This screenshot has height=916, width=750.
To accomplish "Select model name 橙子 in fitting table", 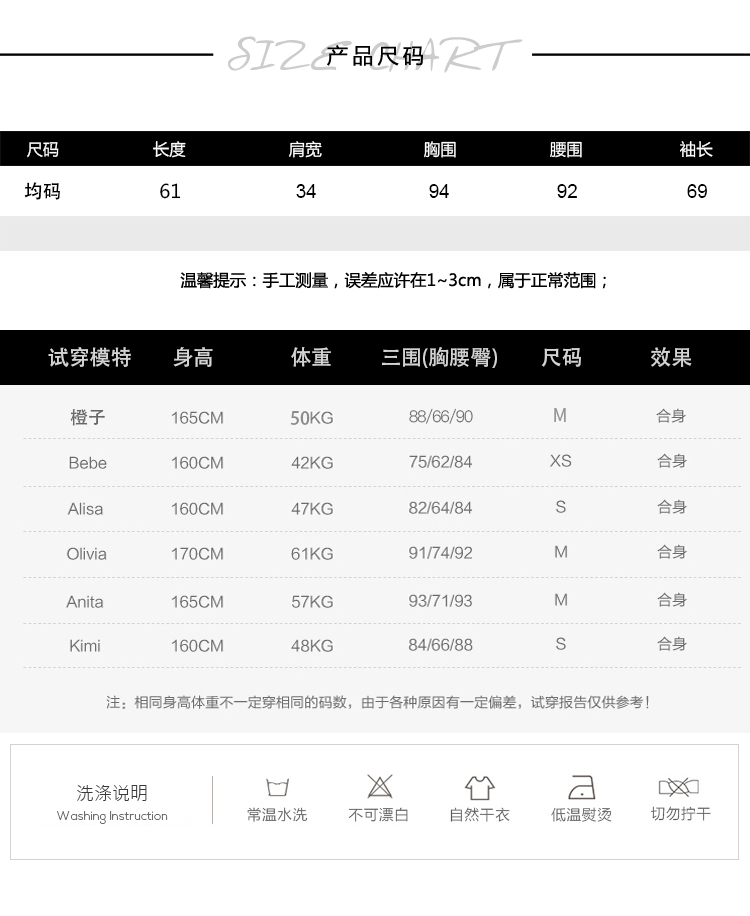I will (x=88, y=417).
